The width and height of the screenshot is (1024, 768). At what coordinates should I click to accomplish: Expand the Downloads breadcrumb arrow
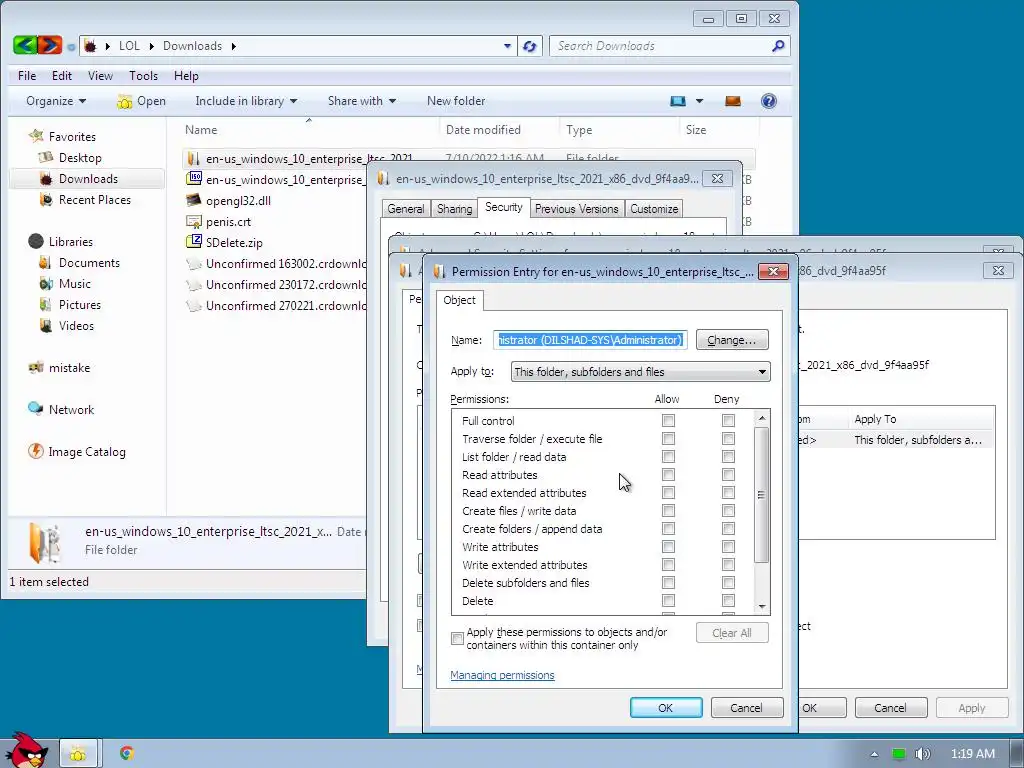coord(233,46)
